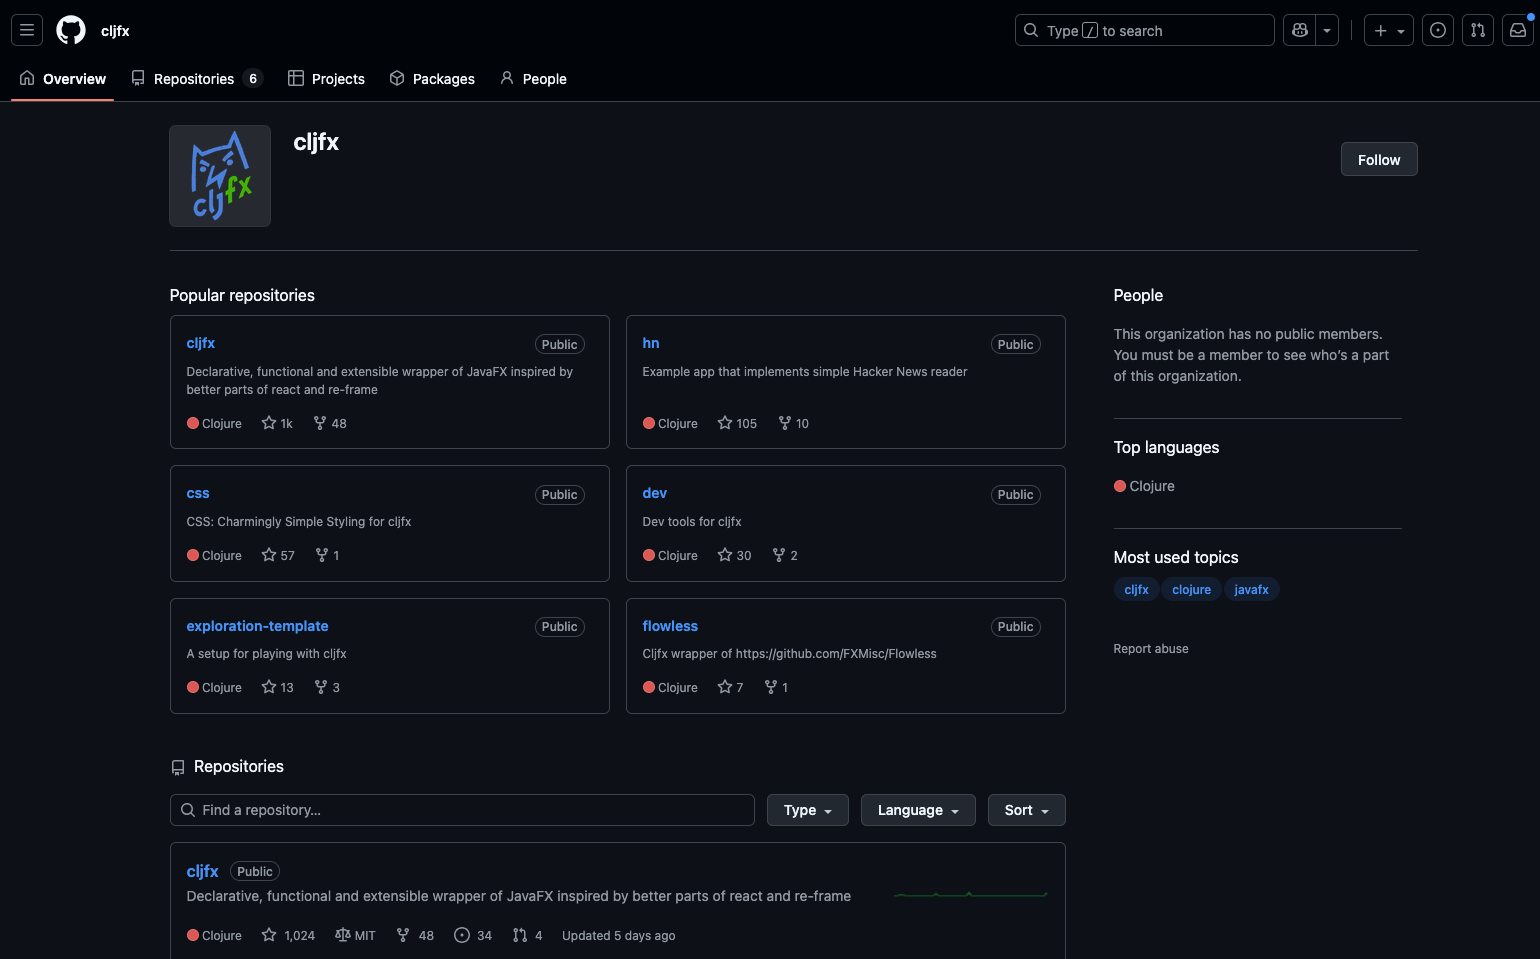
Task: Switch to the Repositories tab
Action: (196, 79)
